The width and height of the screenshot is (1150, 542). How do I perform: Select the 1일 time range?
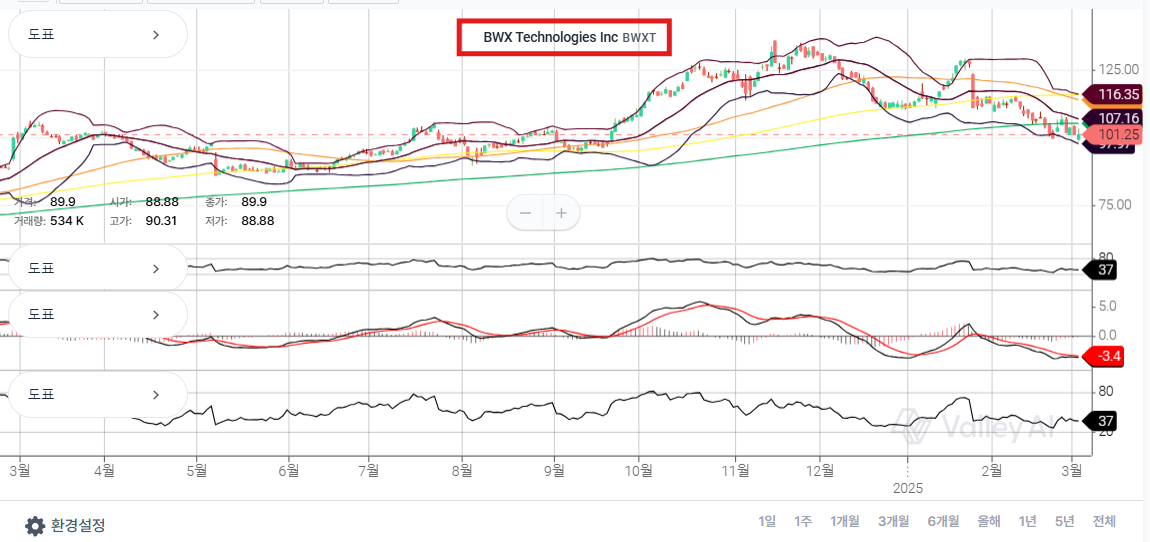click(767, 521)
